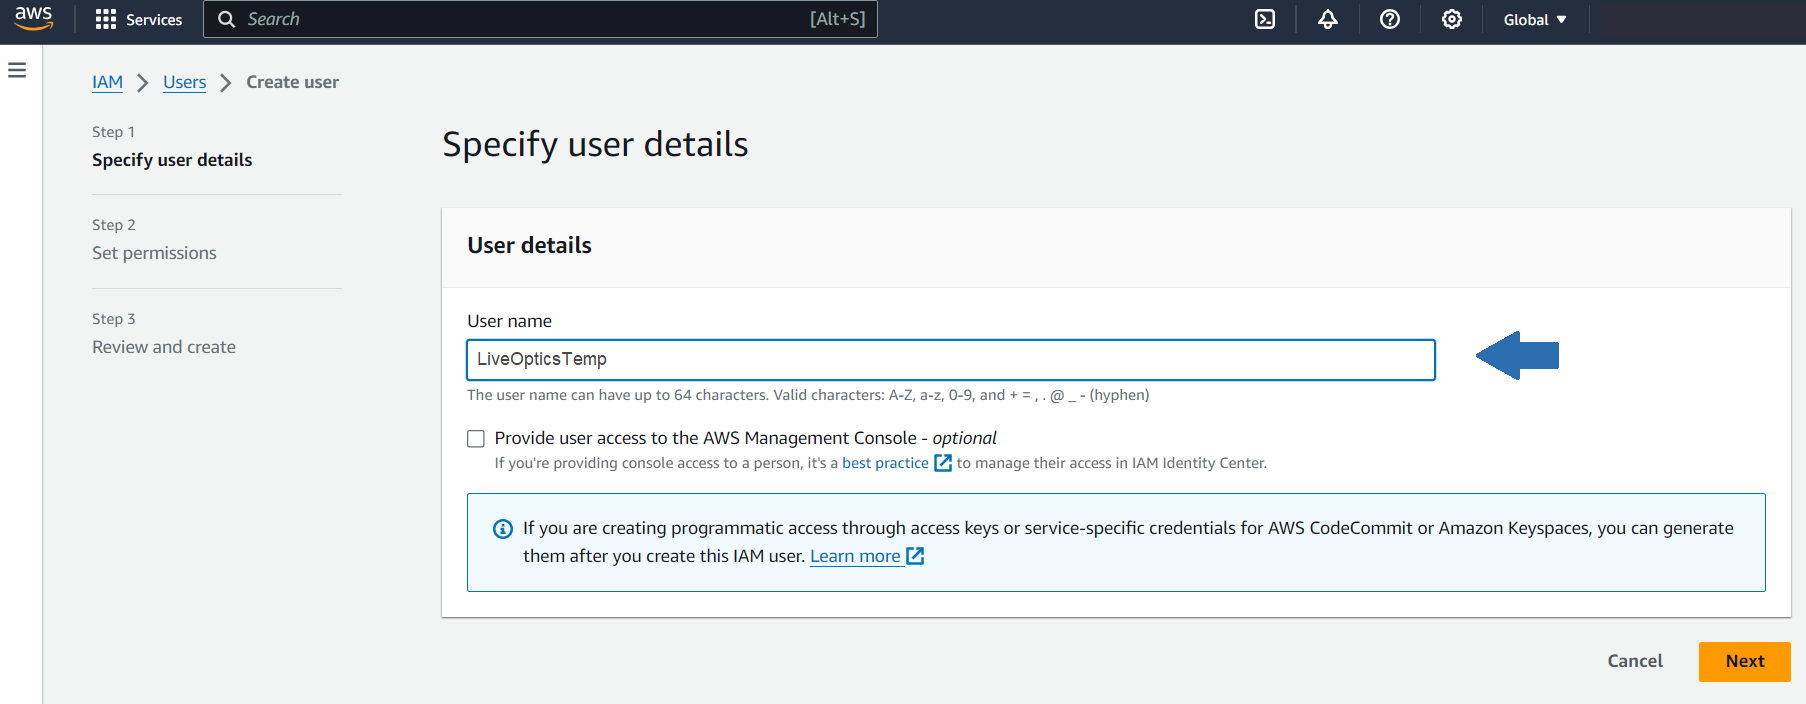Enable AWS Management Console access checkbox
1806x704 pixels.
tap(476, 439)
